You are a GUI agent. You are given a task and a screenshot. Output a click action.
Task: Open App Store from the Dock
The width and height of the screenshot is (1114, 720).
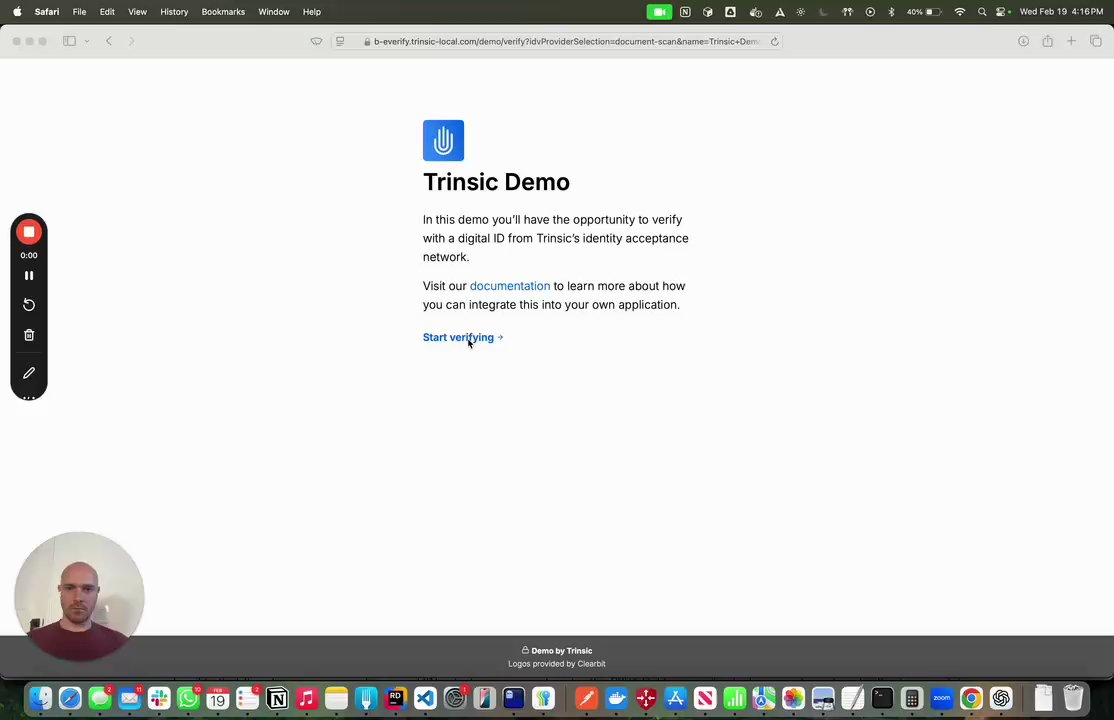pos(676,699)
